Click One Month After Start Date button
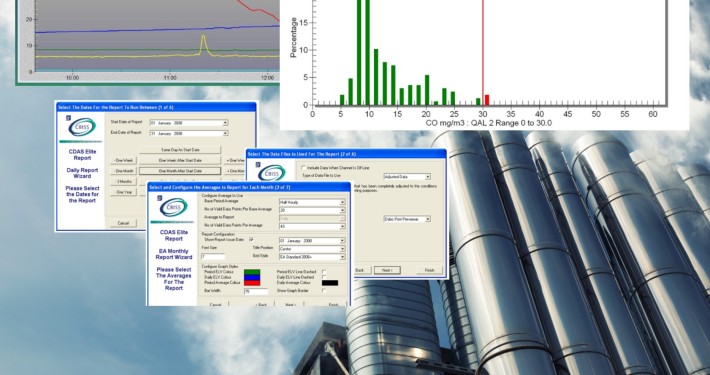This screenshot has width=710, height=375. point(180,171)
